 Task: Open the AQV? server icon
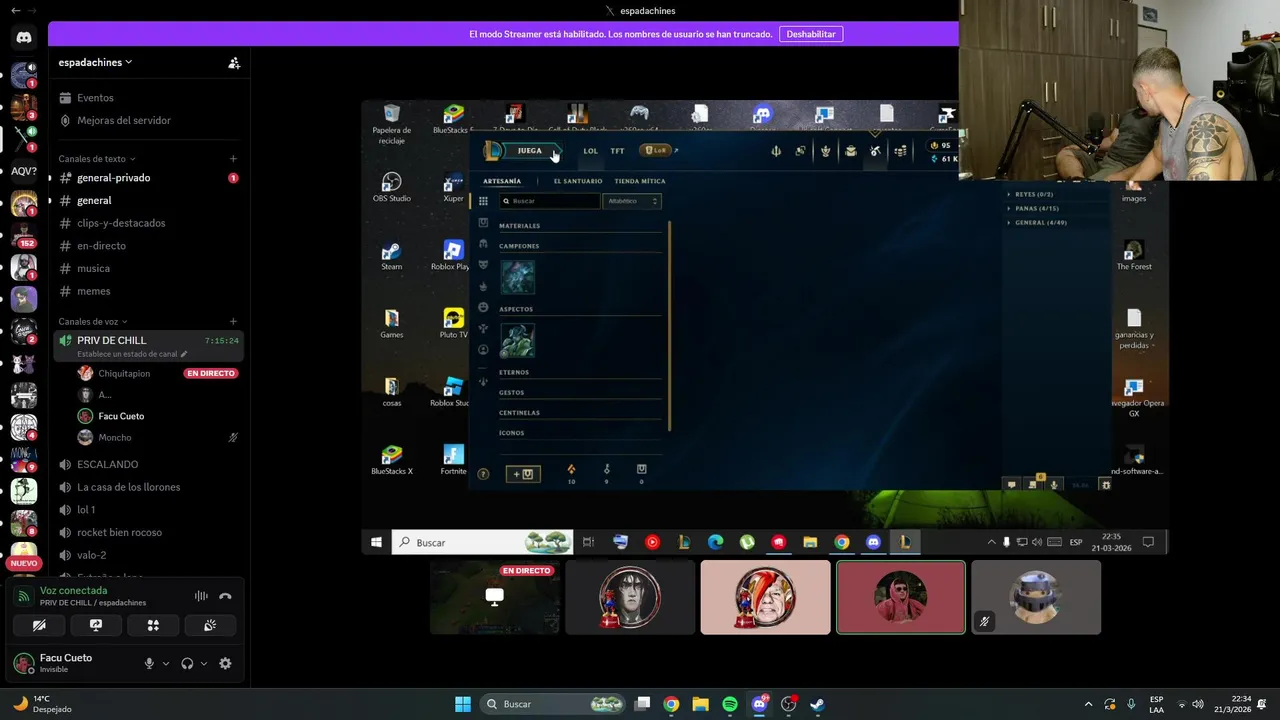pyautogui.click(x=24, y=171)
